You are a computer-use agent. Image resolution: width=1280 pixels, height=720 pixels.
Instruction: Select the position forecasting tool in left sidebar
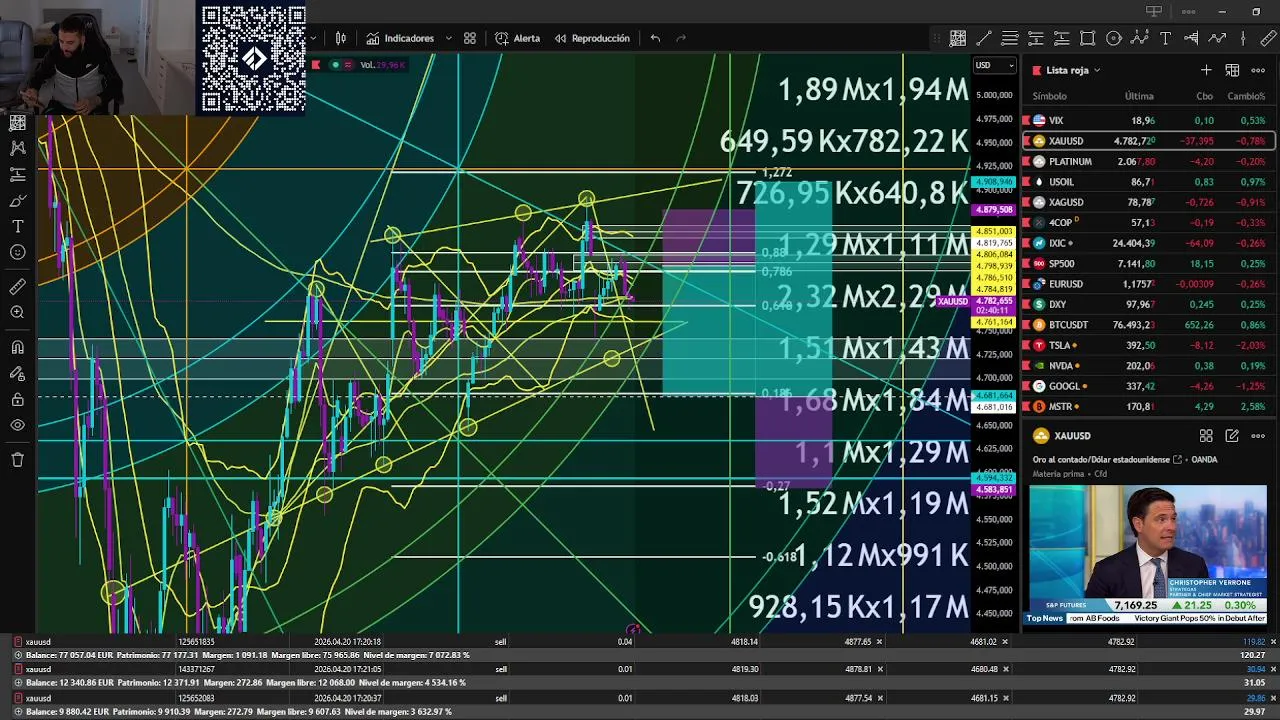[17, 174]
